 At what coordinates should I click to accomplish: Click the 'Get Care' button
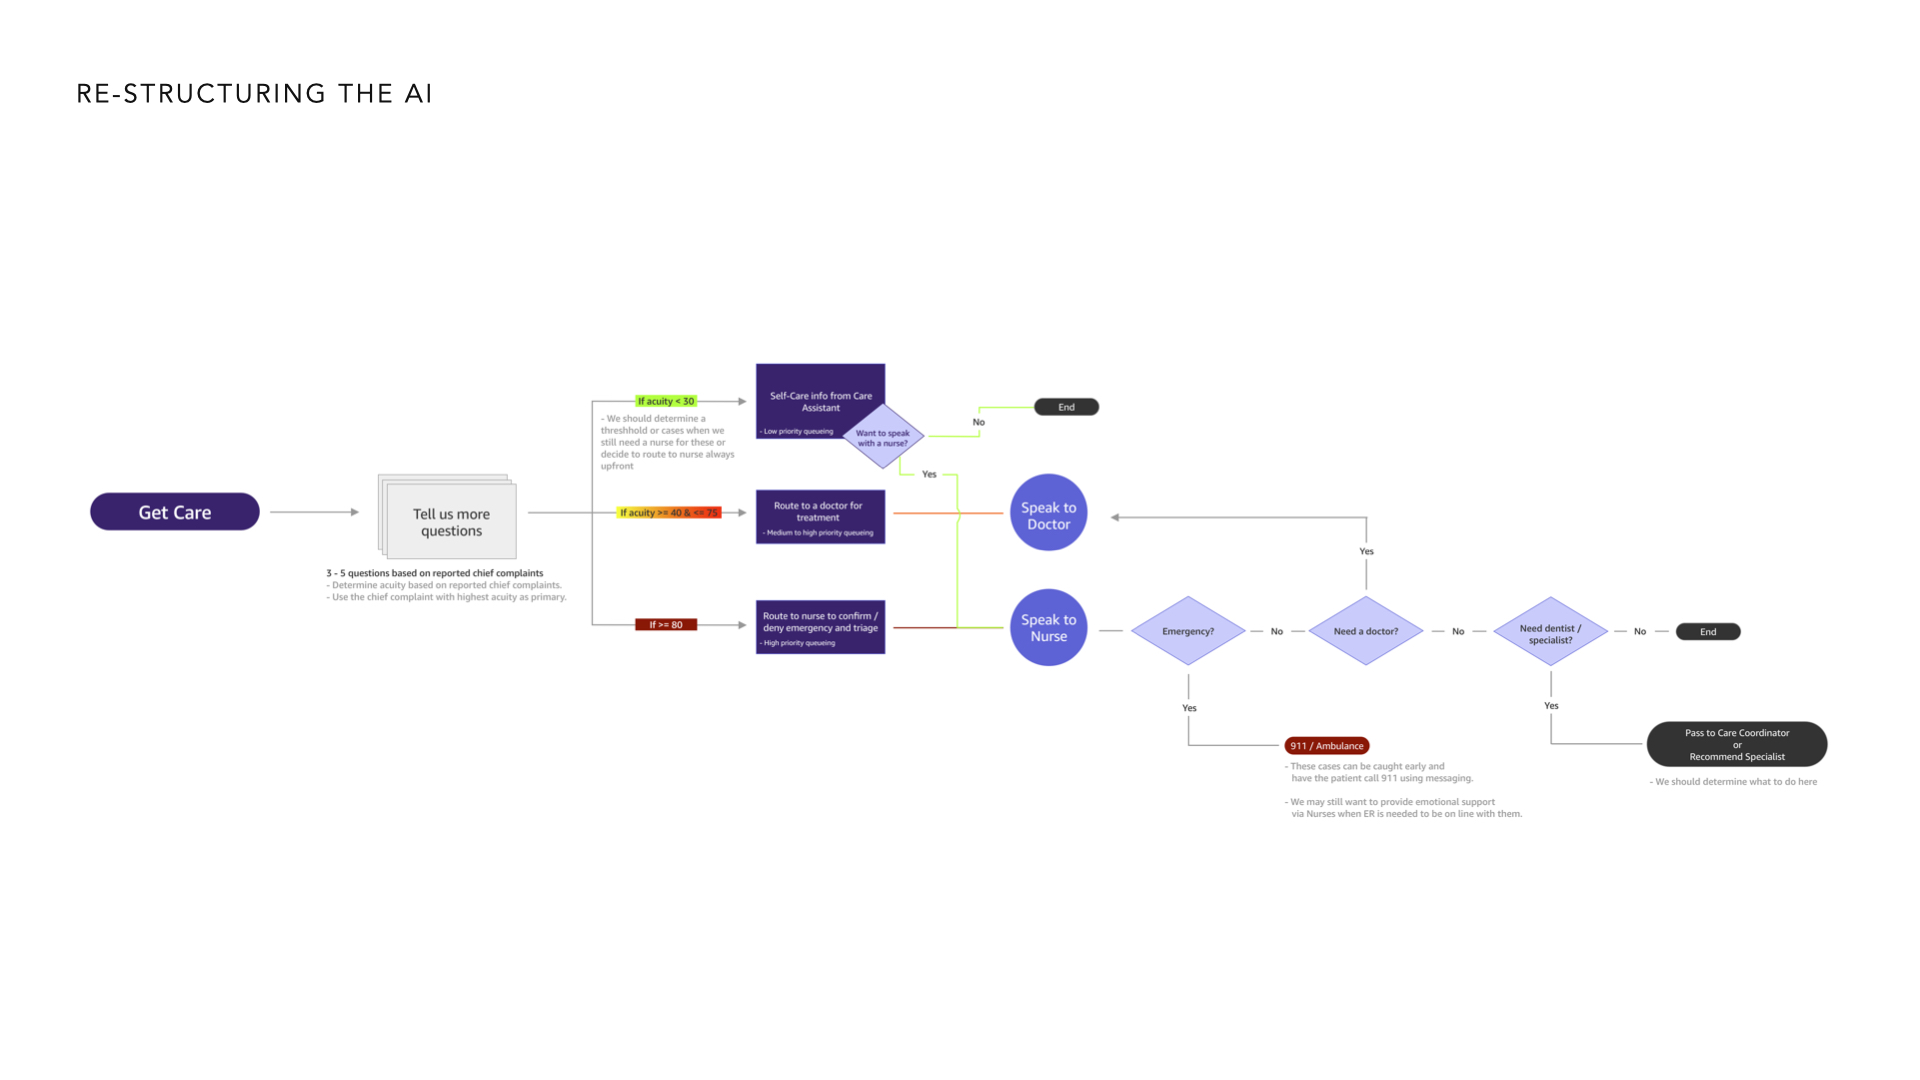pos(175,512)
